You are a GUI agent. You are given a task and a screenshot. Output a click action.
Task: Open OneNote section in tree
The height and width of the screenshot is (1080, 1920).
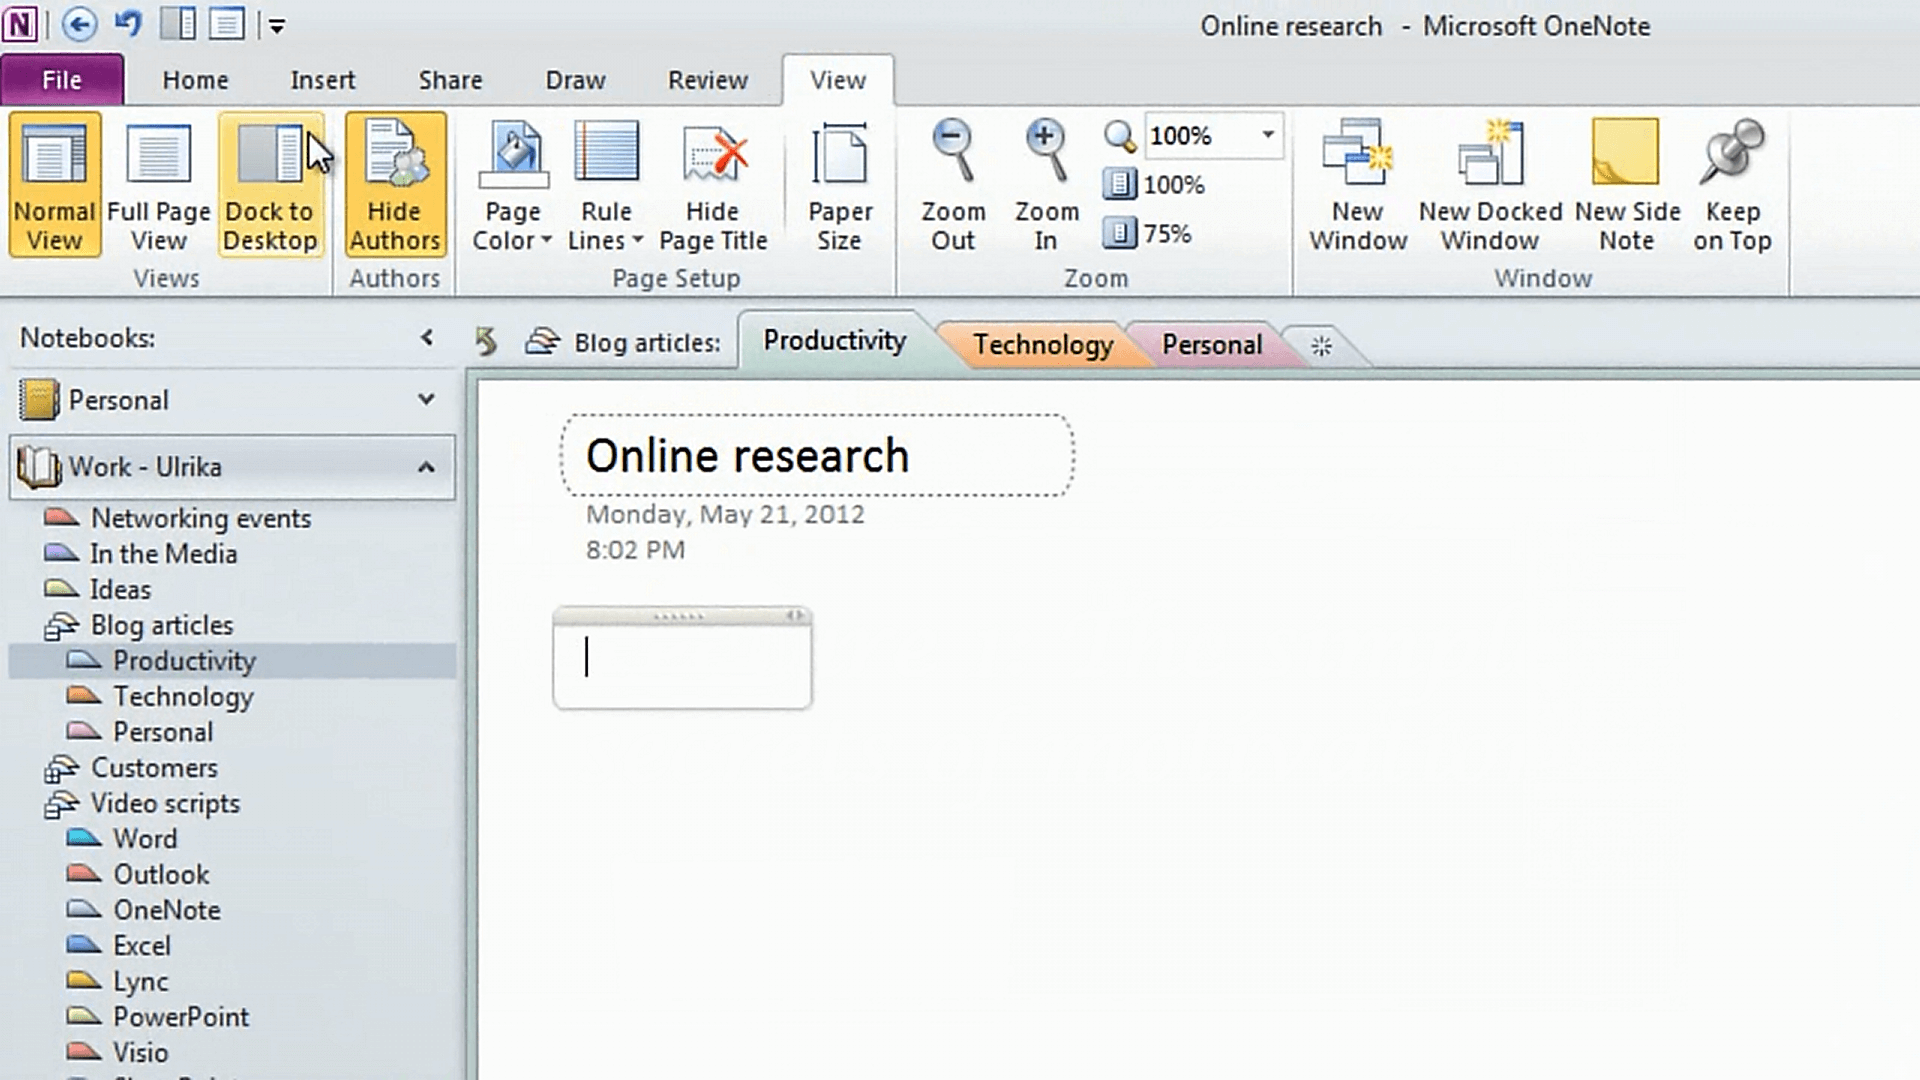click(x=166, y=910)
